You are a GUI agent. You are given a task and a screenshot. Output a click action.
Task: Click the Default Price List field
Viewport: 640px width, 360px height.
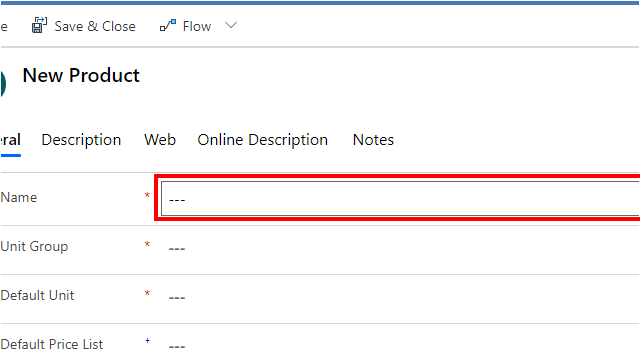[402, 346]
